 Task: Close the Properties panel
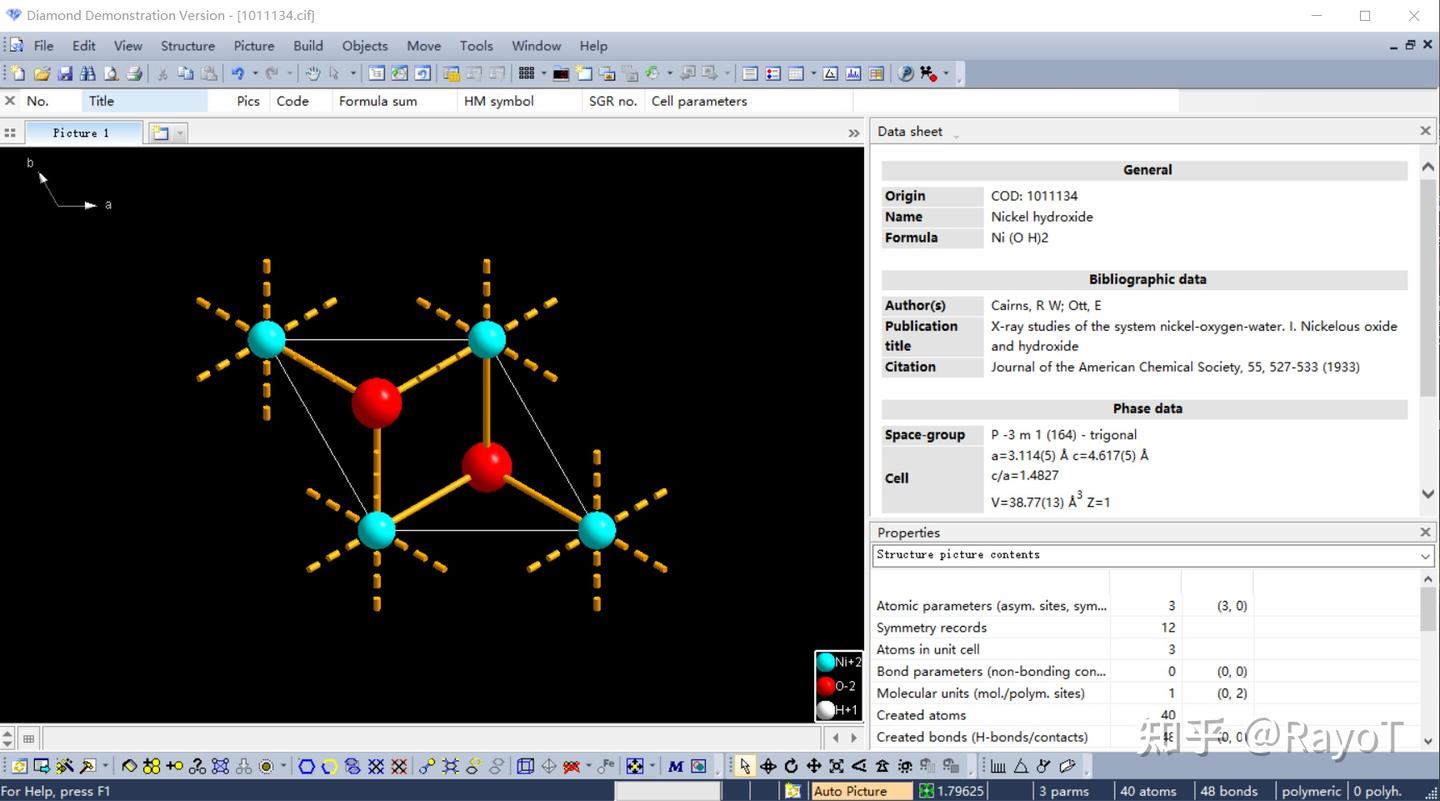[x=1425, y=531]
